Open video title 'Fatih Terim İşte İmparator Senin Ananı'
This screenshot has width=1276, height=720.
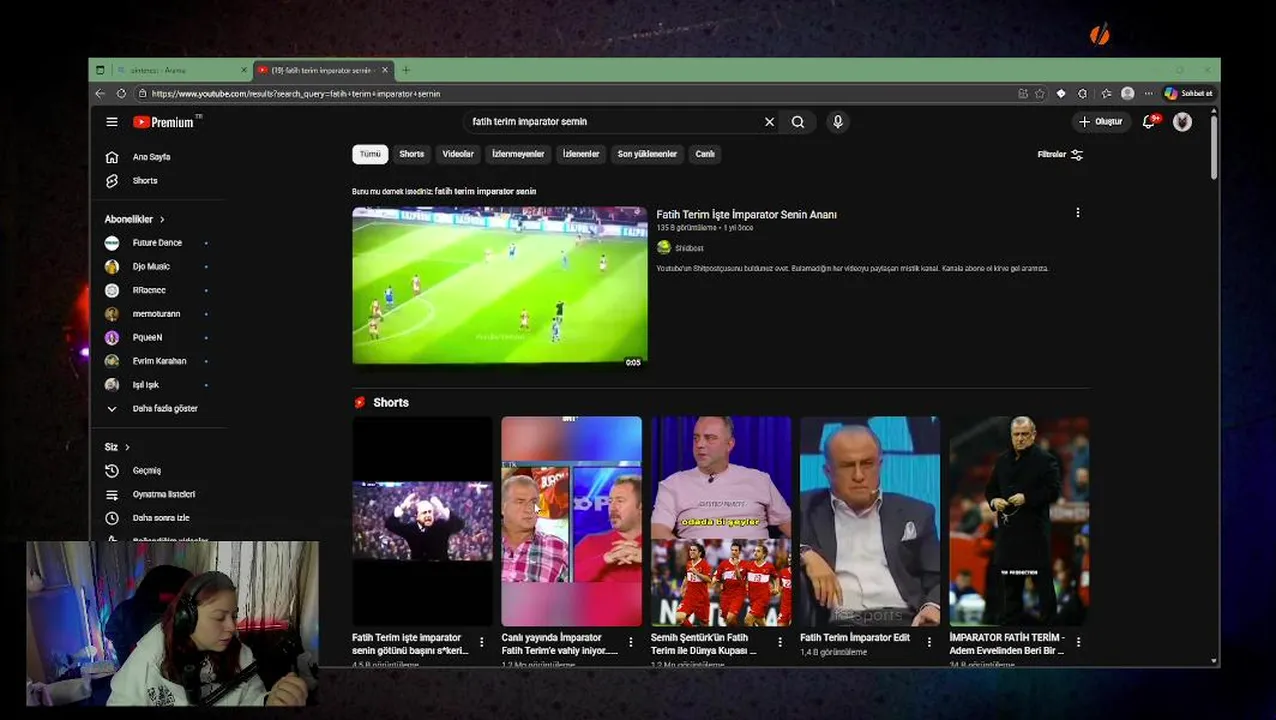point(746,214)
